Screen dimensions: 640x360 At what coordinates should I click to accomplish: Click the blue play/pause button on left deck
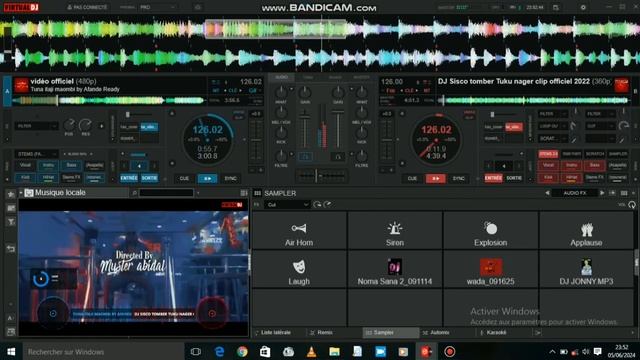click(x=207, y=178)
